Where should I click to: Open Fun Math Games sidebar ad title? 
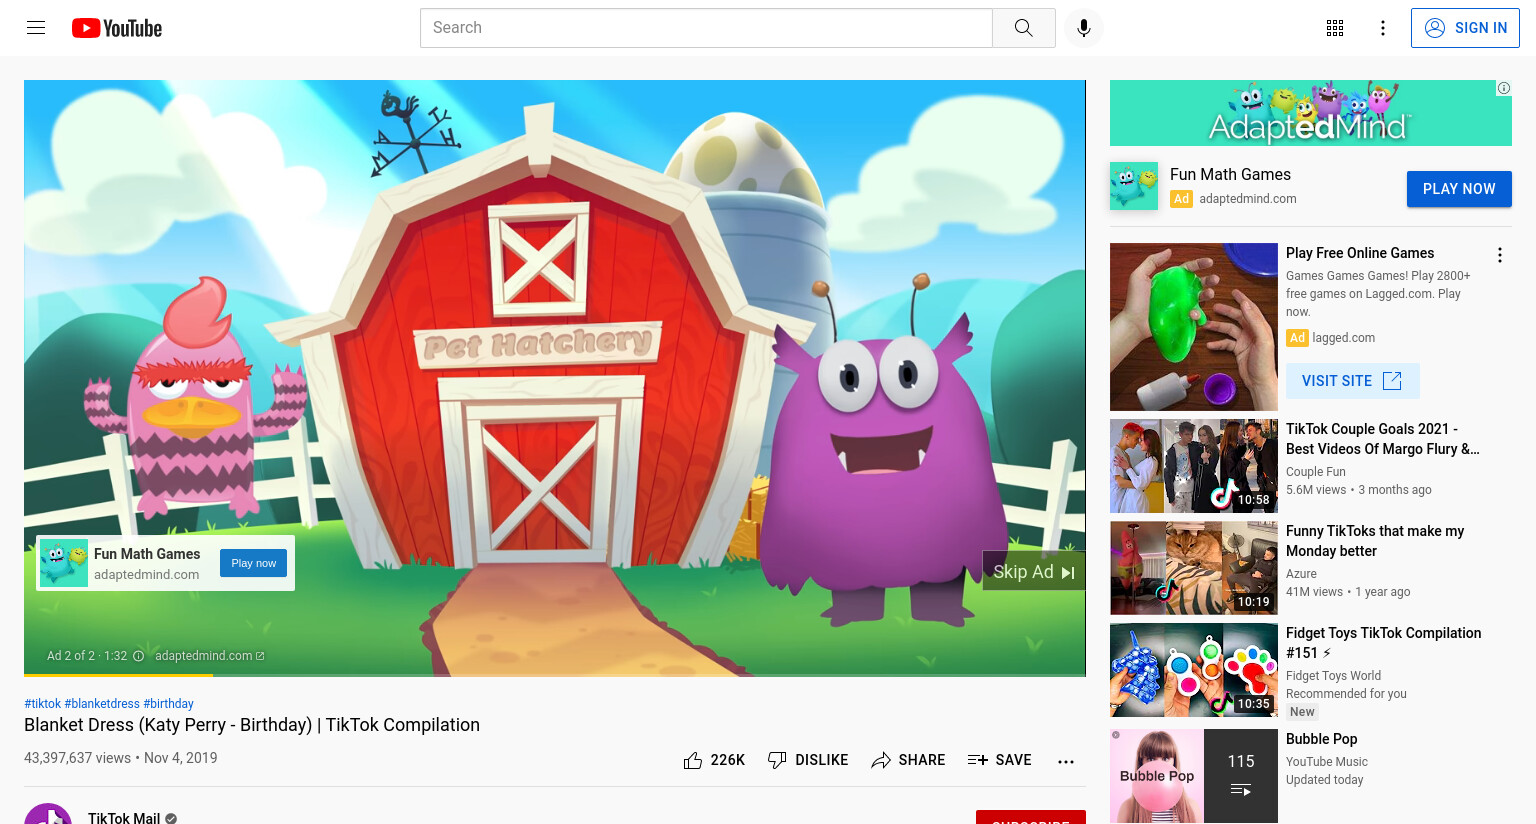click(x=1230, y=174)
